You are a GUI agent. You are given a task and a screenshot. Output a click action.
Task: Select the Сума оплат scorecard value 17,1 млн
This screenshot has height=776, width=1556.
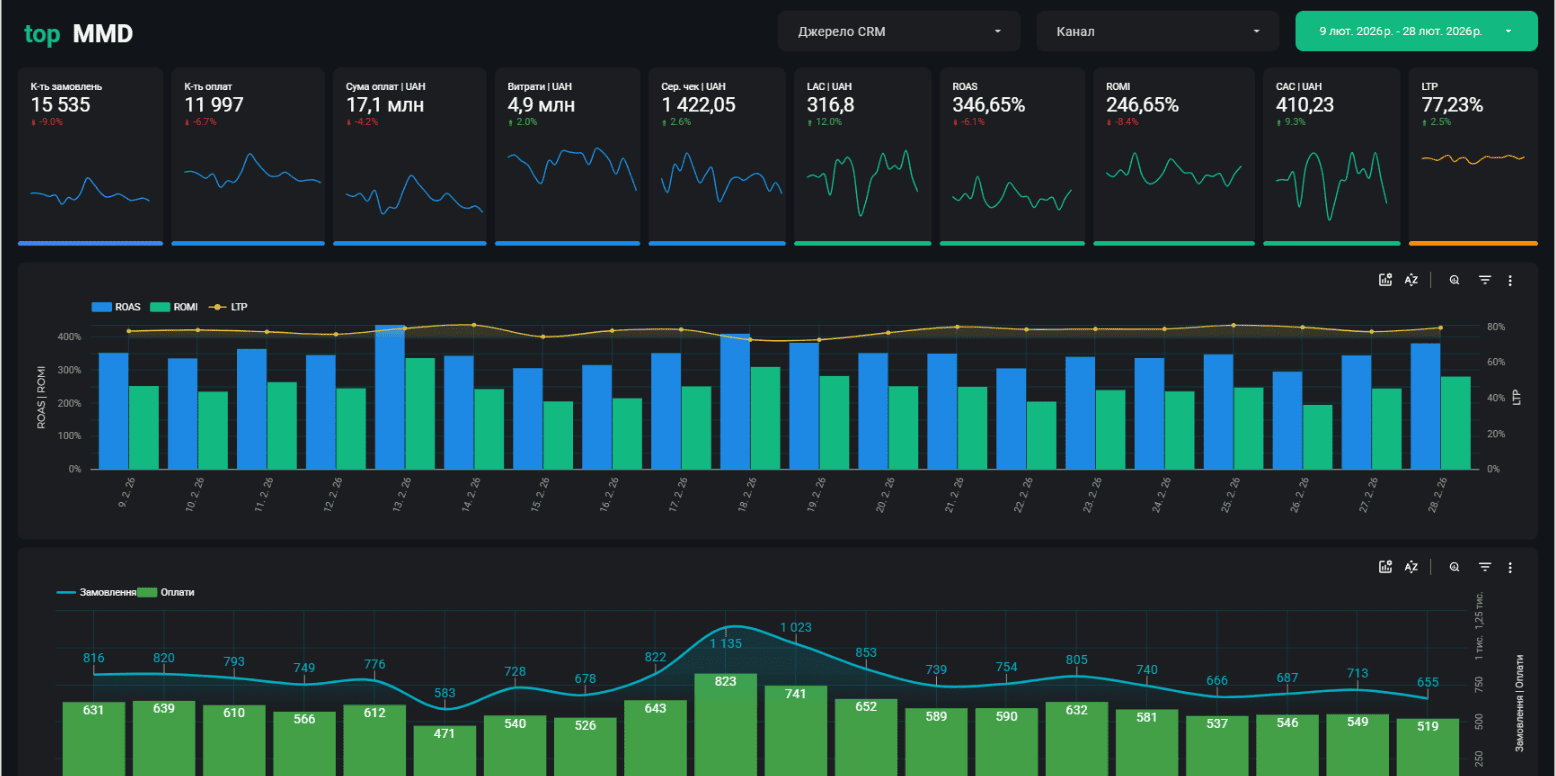coord(385,105)
